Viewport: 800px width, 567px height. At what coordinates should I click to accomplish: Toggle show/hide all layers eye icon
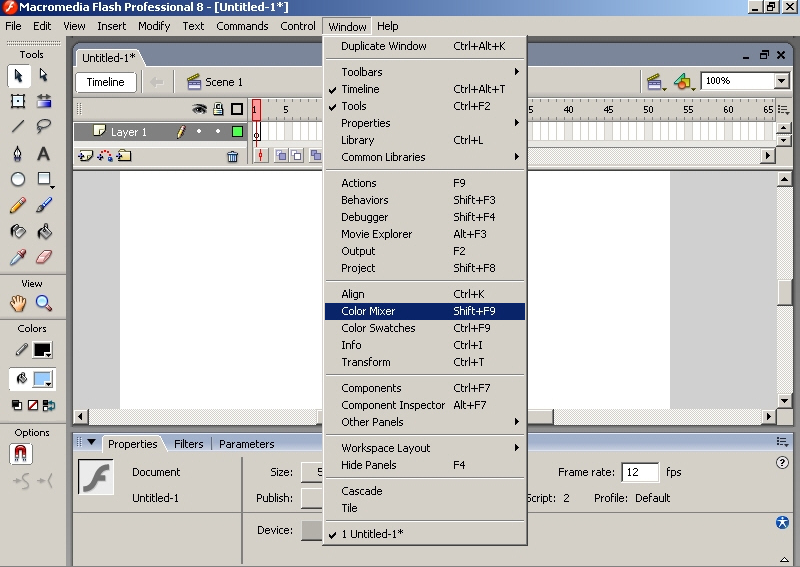(x=199, y=109)
